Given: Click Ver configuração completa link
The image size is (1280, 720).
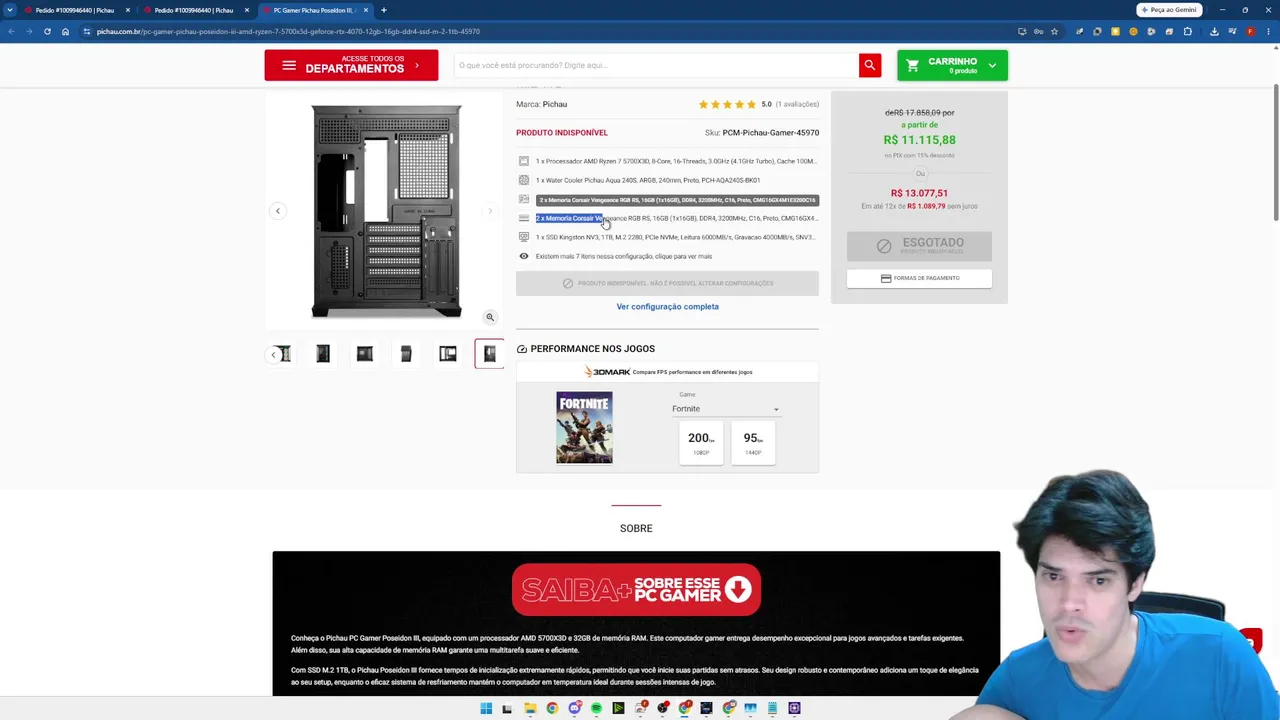Looking at the screenshot, I should tap(667, 307).
